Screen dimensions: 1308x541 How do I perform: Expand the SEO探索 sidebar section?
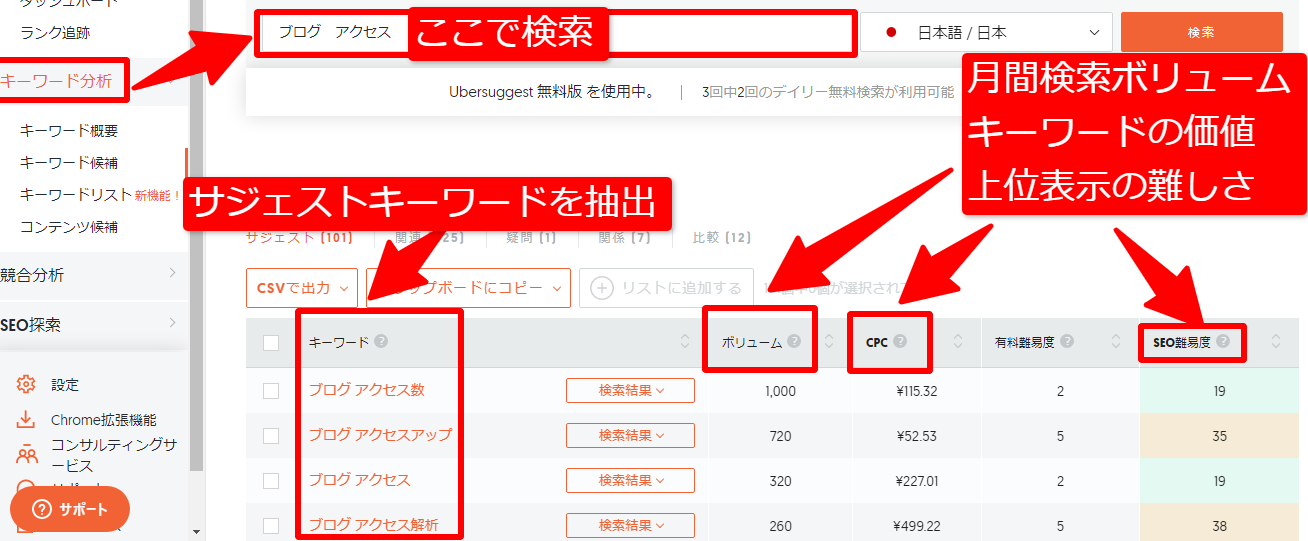pyautogui.click(x=92, y=325)
